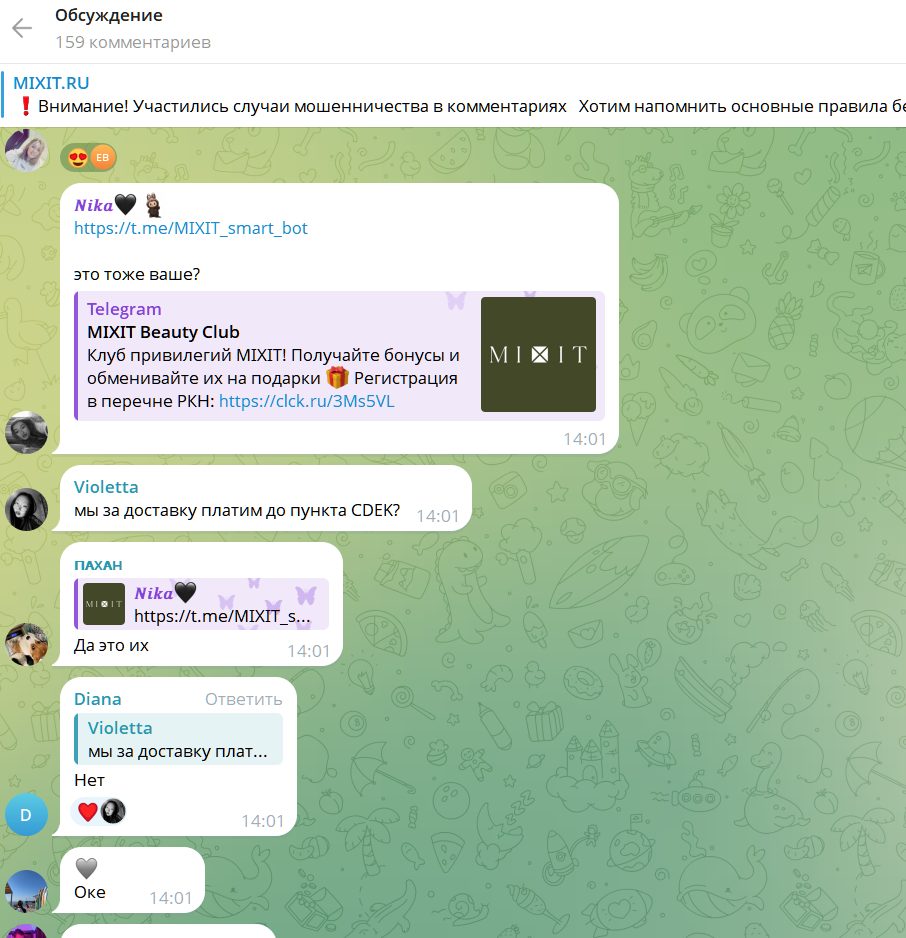The image size is (906, 938).
Task: Open the MIXIT logo preview thumbnail
Action: point(538,354)
